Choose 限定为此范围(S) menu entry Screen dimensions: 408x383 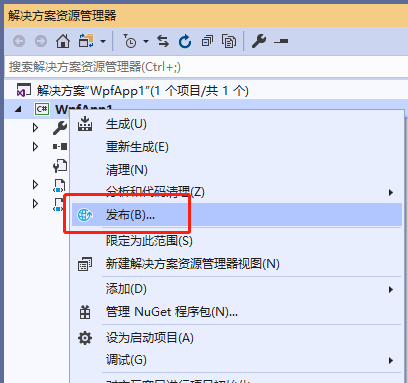(x=237, y=241)
